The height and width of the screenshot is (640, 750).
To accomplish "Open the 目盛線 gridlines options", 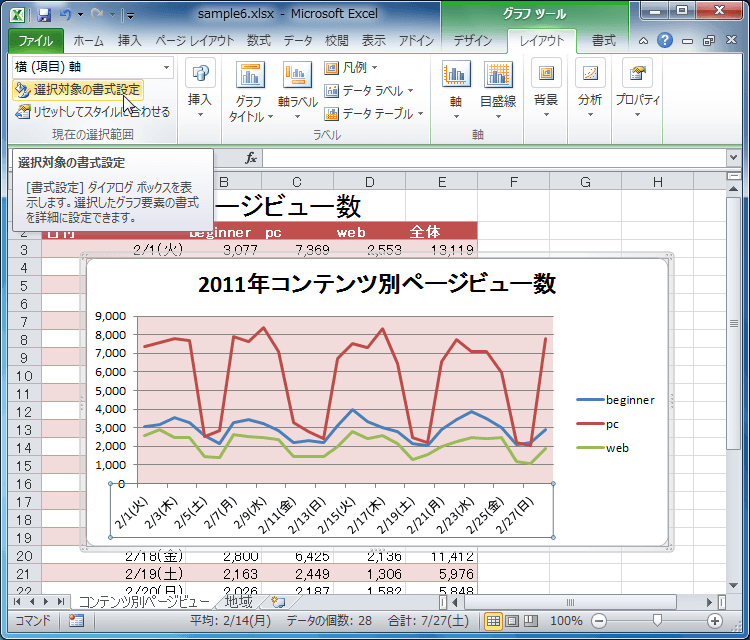I will pos(498,90).
